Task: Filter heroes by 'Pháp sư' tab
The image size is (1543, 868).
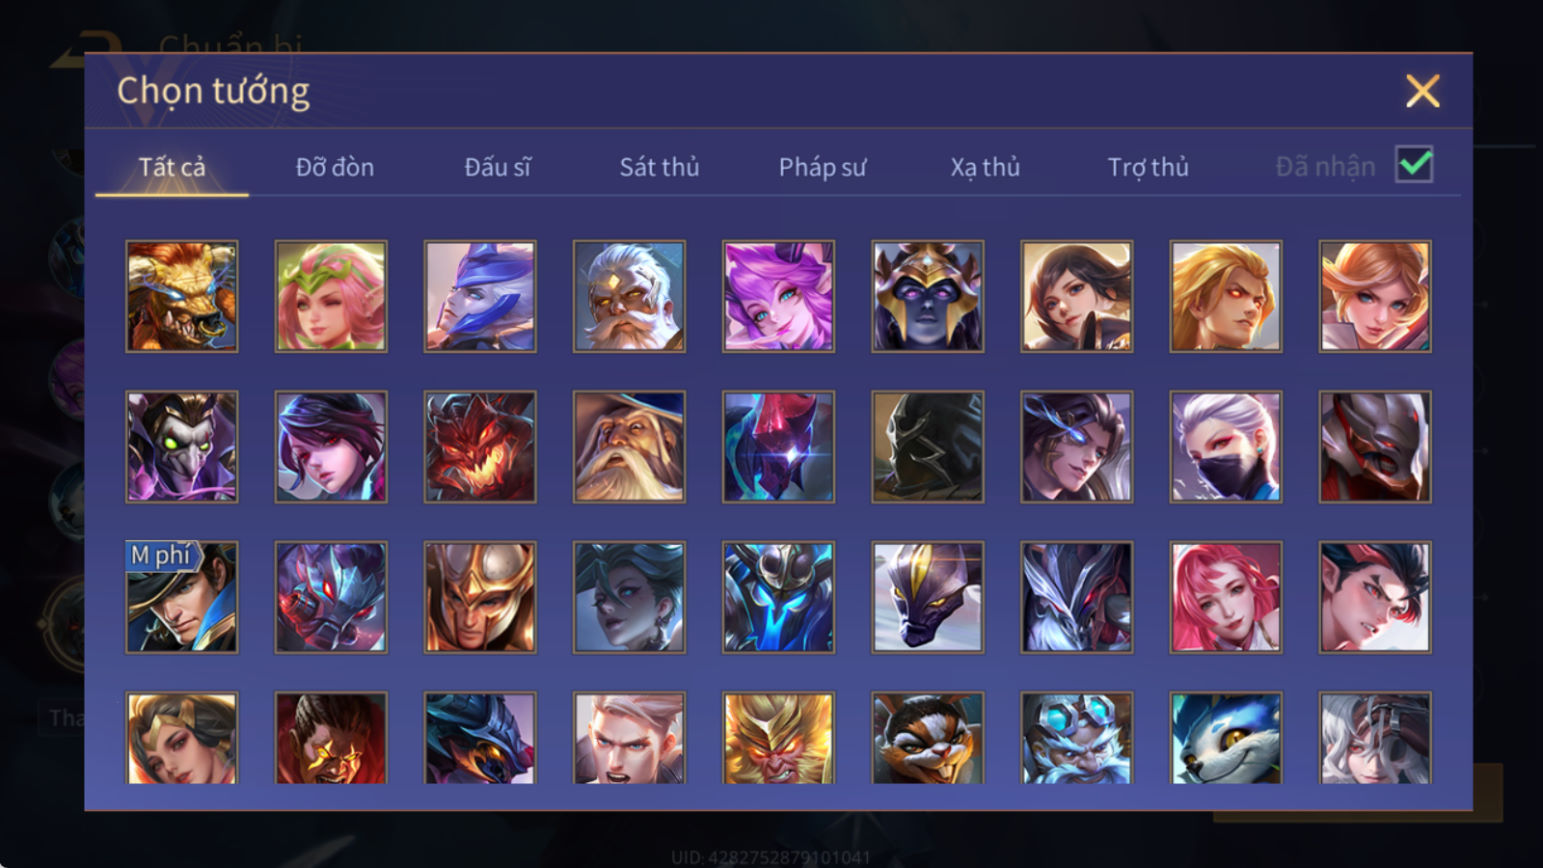Action: click(822, 167)
